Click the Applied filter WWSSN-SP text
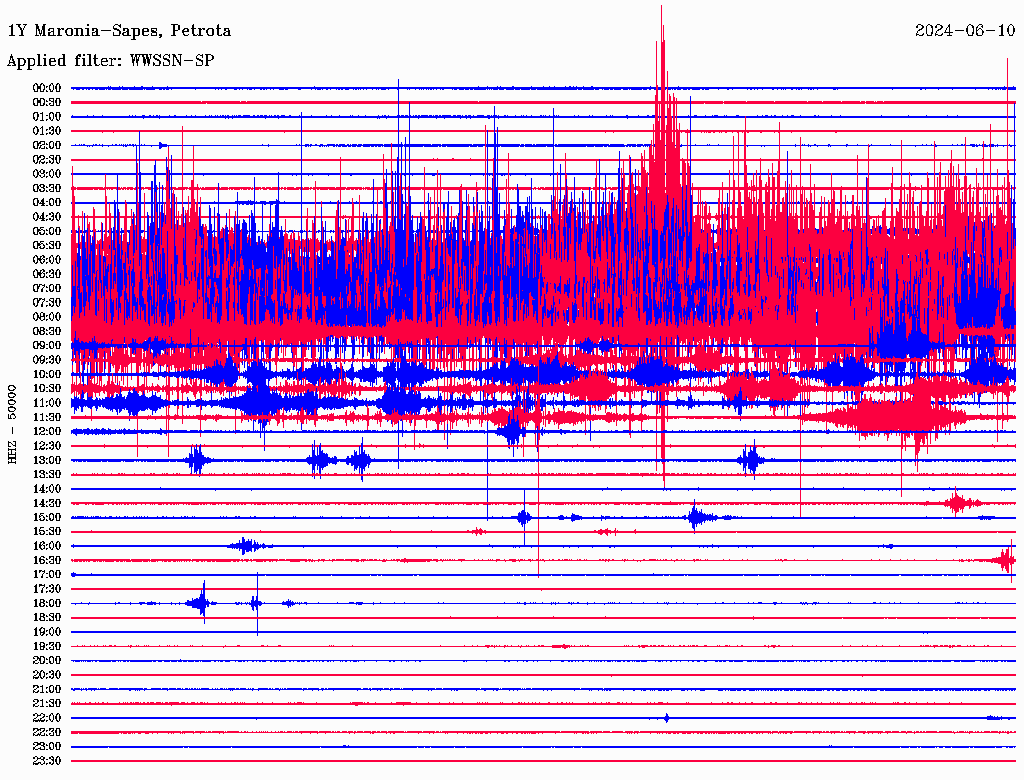This screenshot has width=1024, height=780. (x=110, y=61)
